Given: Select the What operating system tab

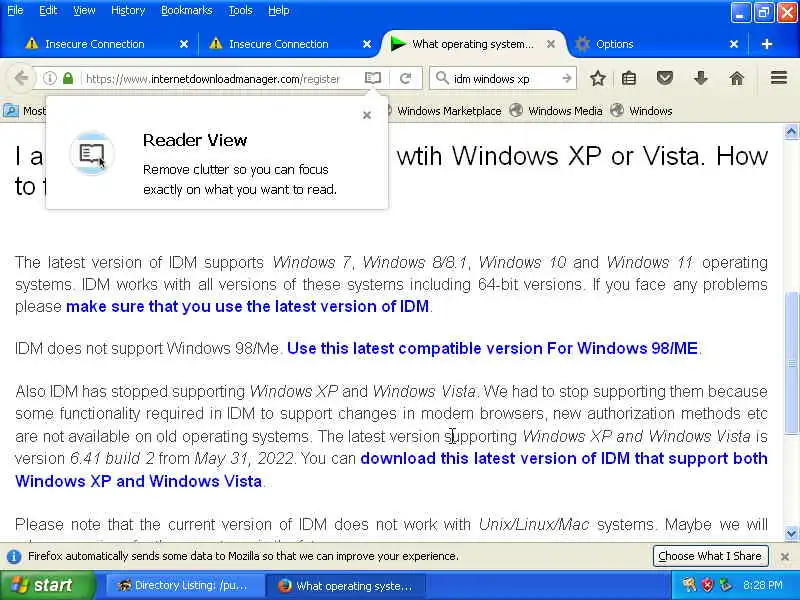Looking at the screenshot, I should click(472, 44).
